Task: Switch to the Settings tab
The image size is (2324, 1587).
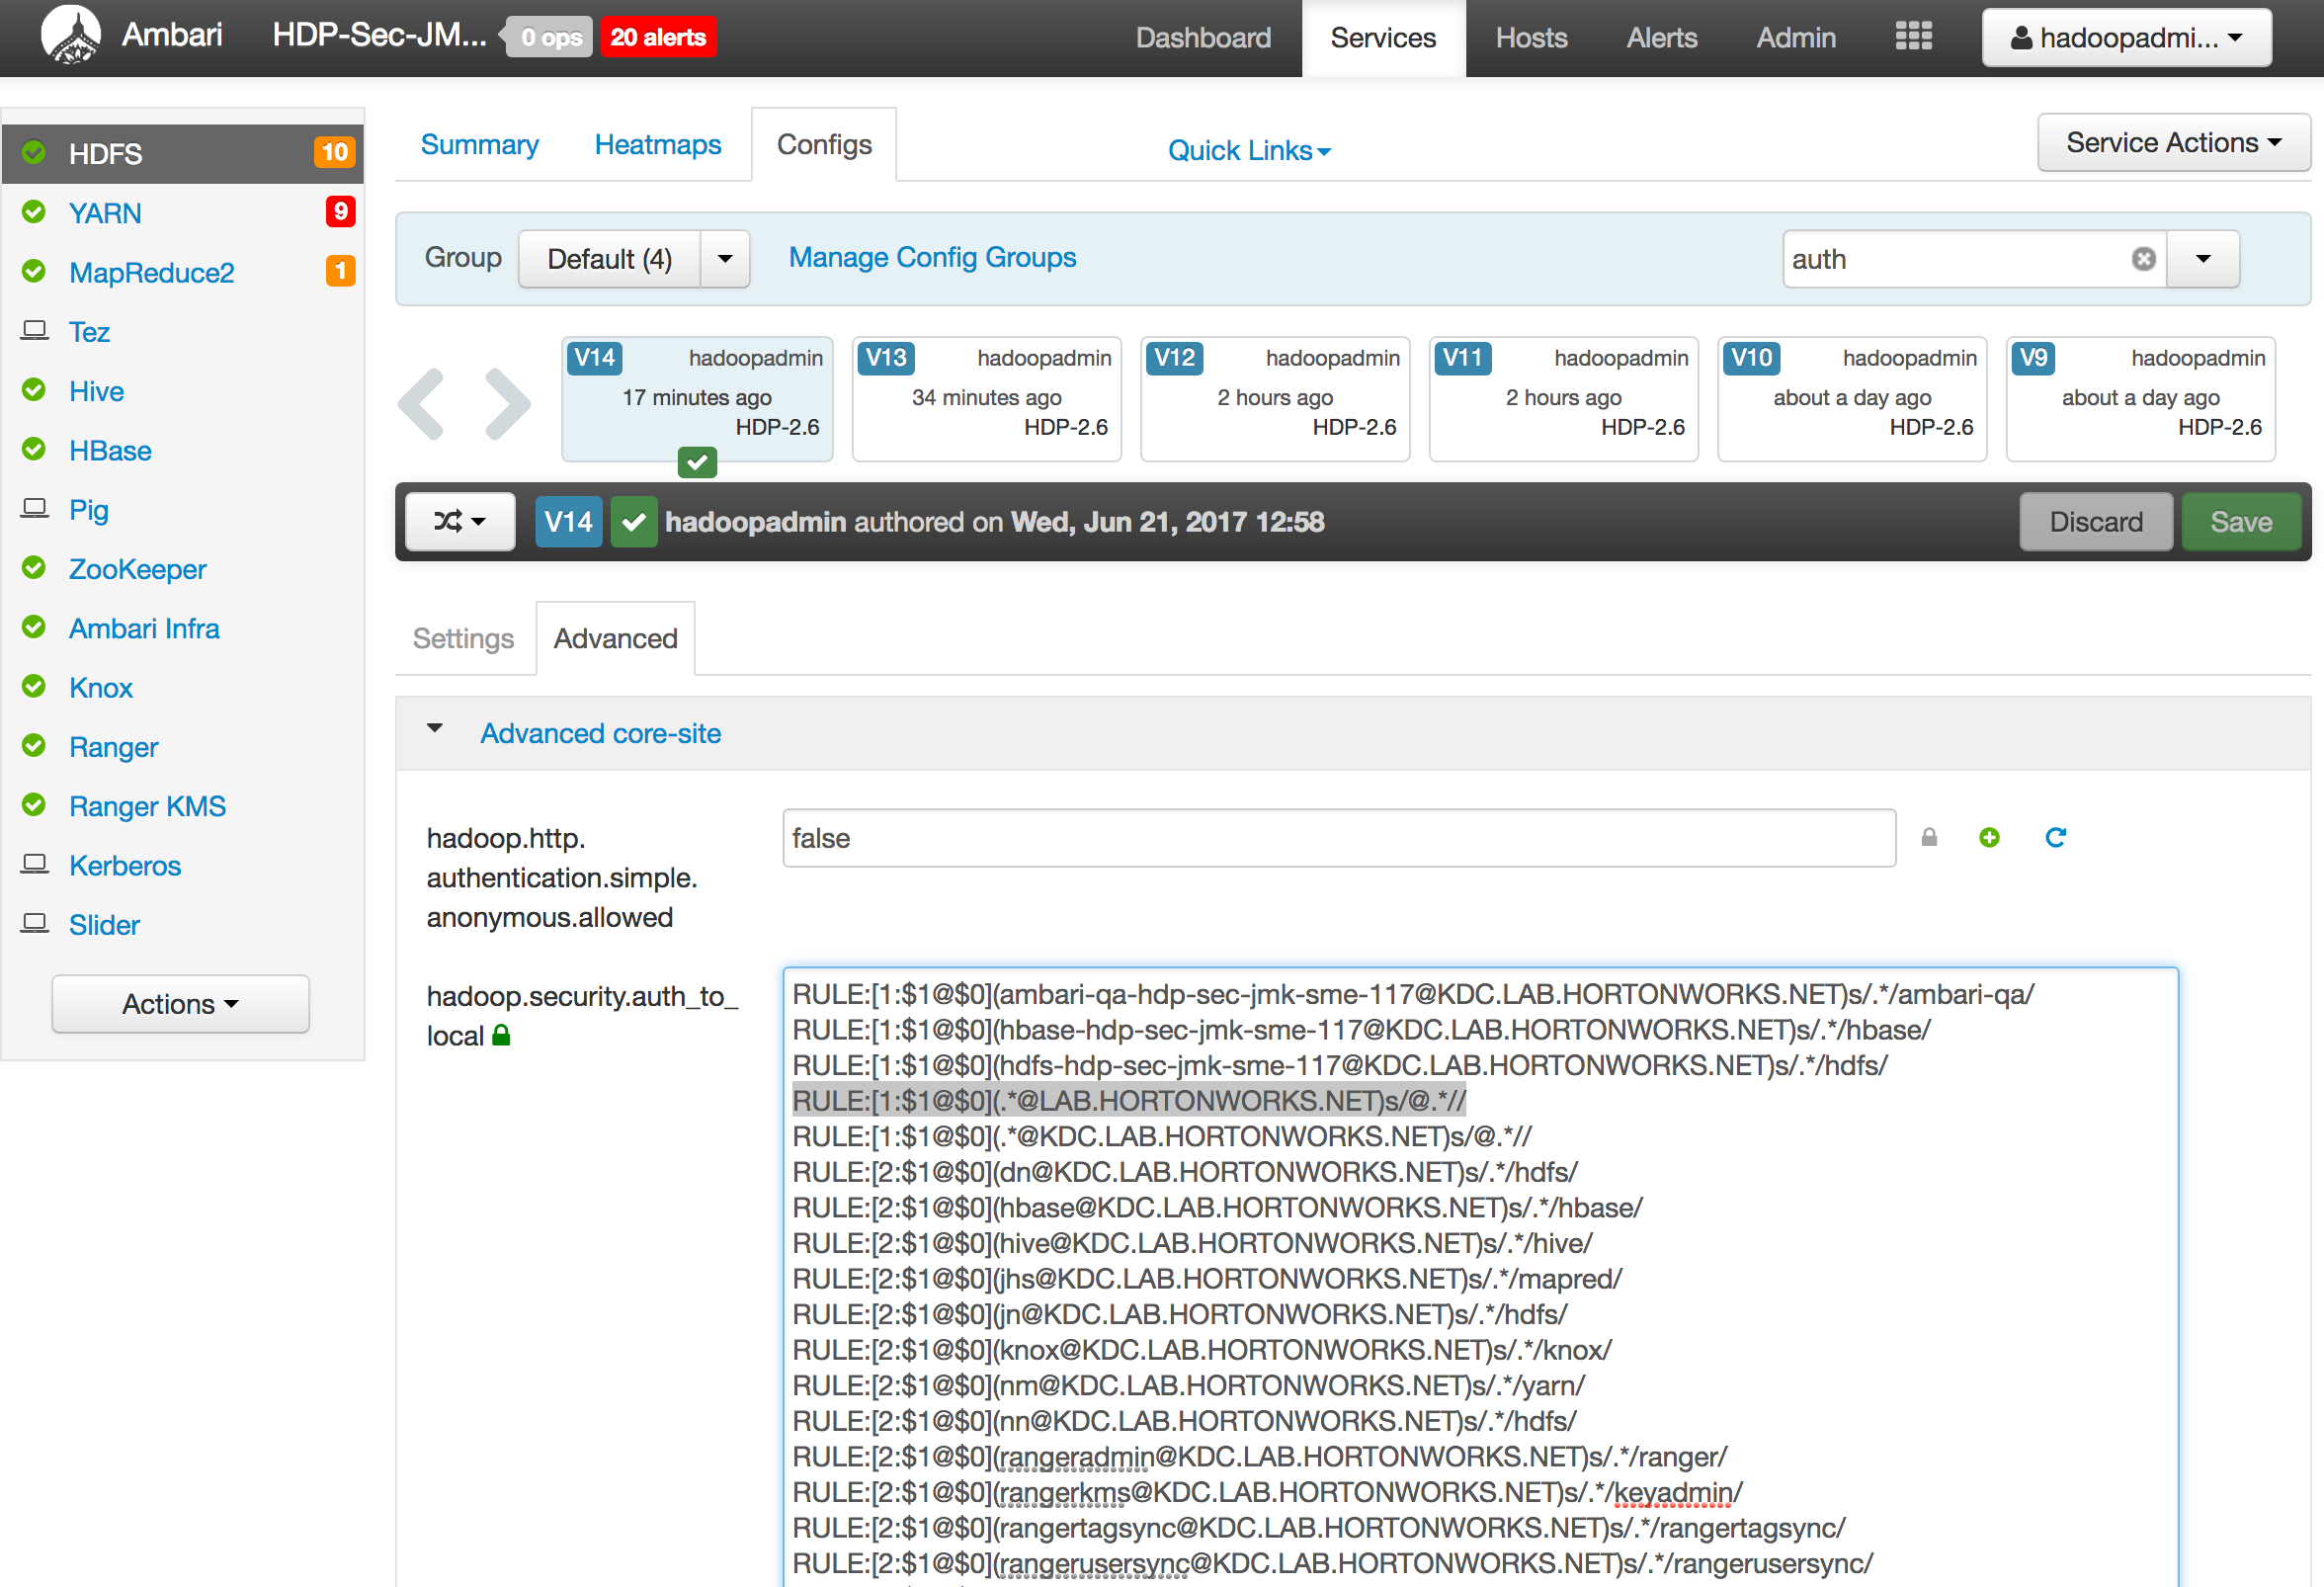Action: [x=463, y=638]
